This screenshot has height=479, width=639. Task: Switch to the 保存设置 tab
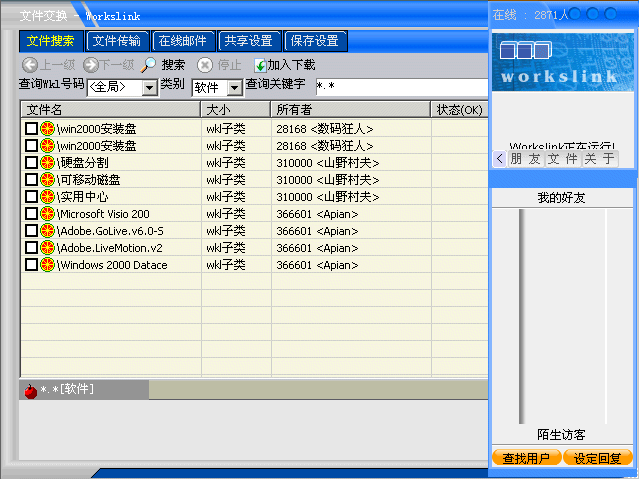coord(315,41)
